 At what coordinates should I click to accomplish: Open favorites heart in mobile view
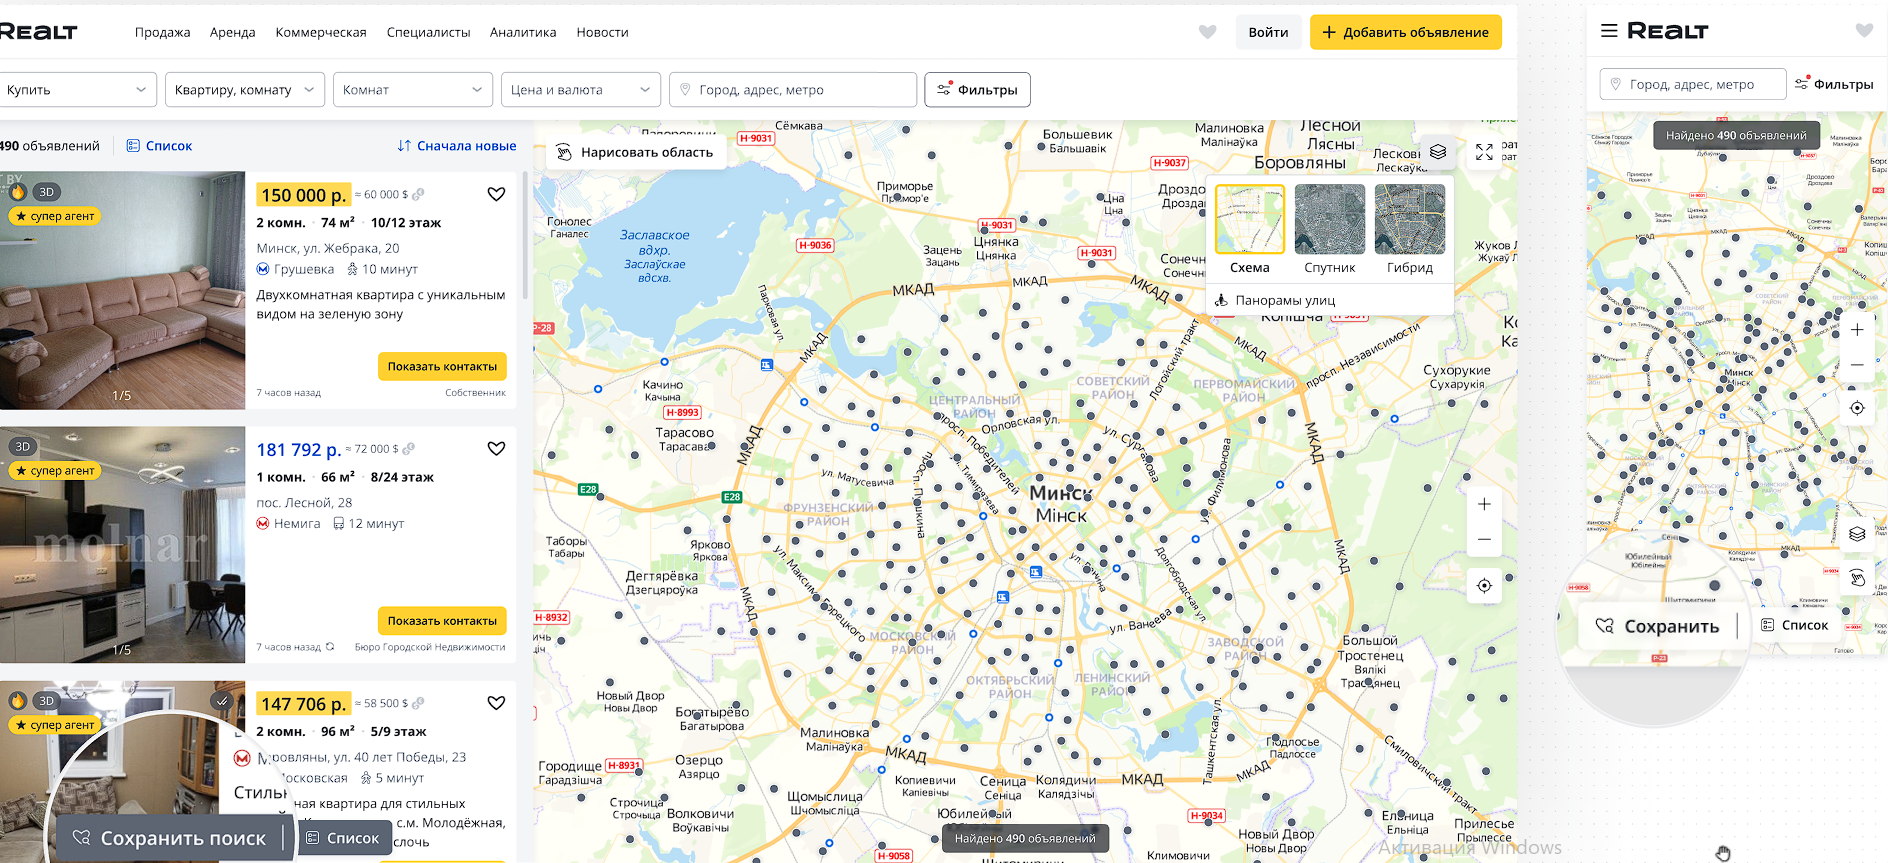1864,31
